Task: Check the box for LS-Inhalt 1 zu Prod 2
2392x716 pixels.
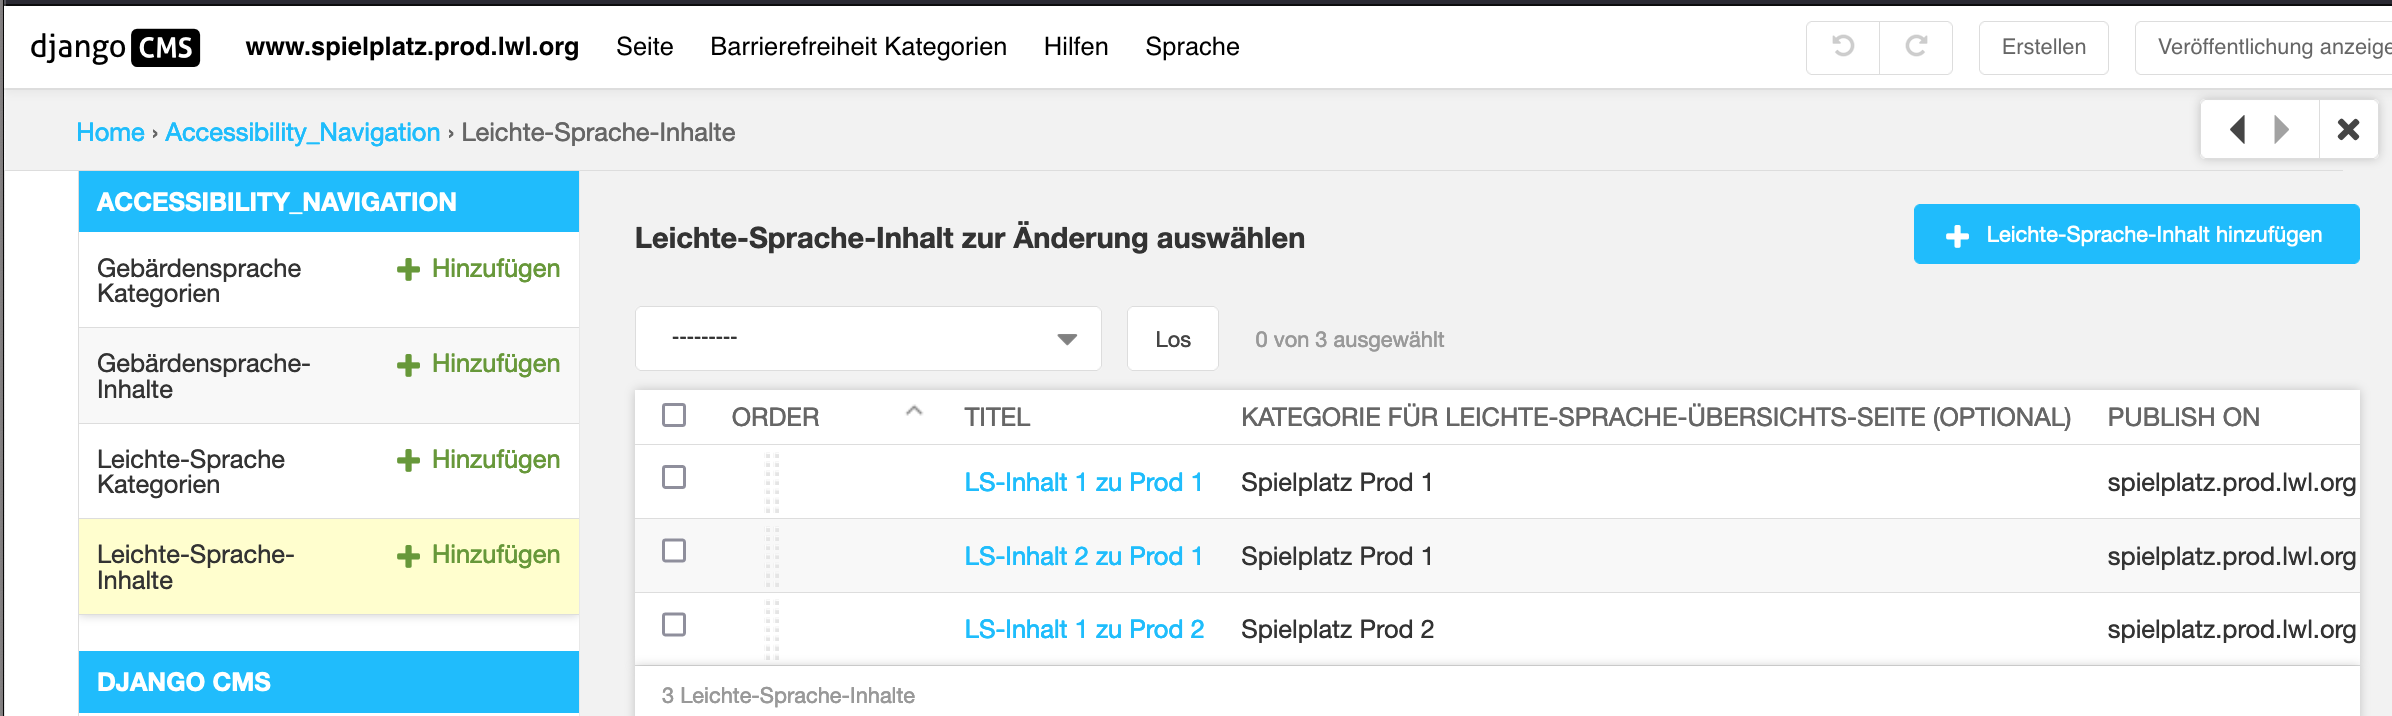Action: point(674,625)
